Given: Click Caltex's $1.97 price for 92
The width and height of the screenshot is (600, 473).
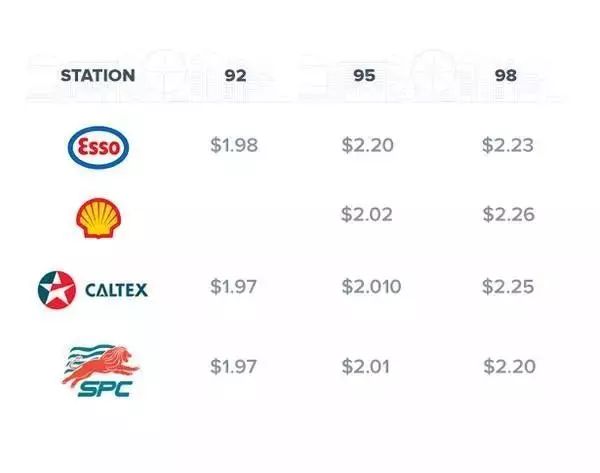Looking at the screenshot, I should 234,287.
